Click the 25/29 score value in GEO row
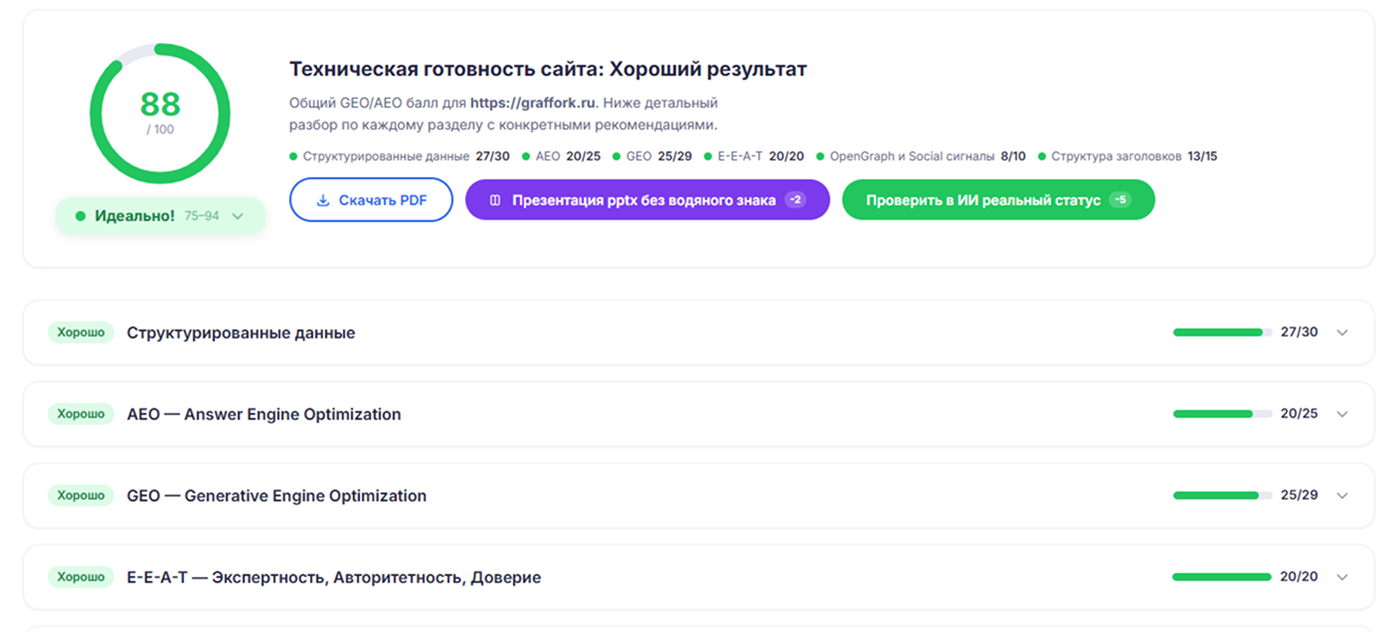Viewport: 1397px width, 632px height. [1299, 496]
